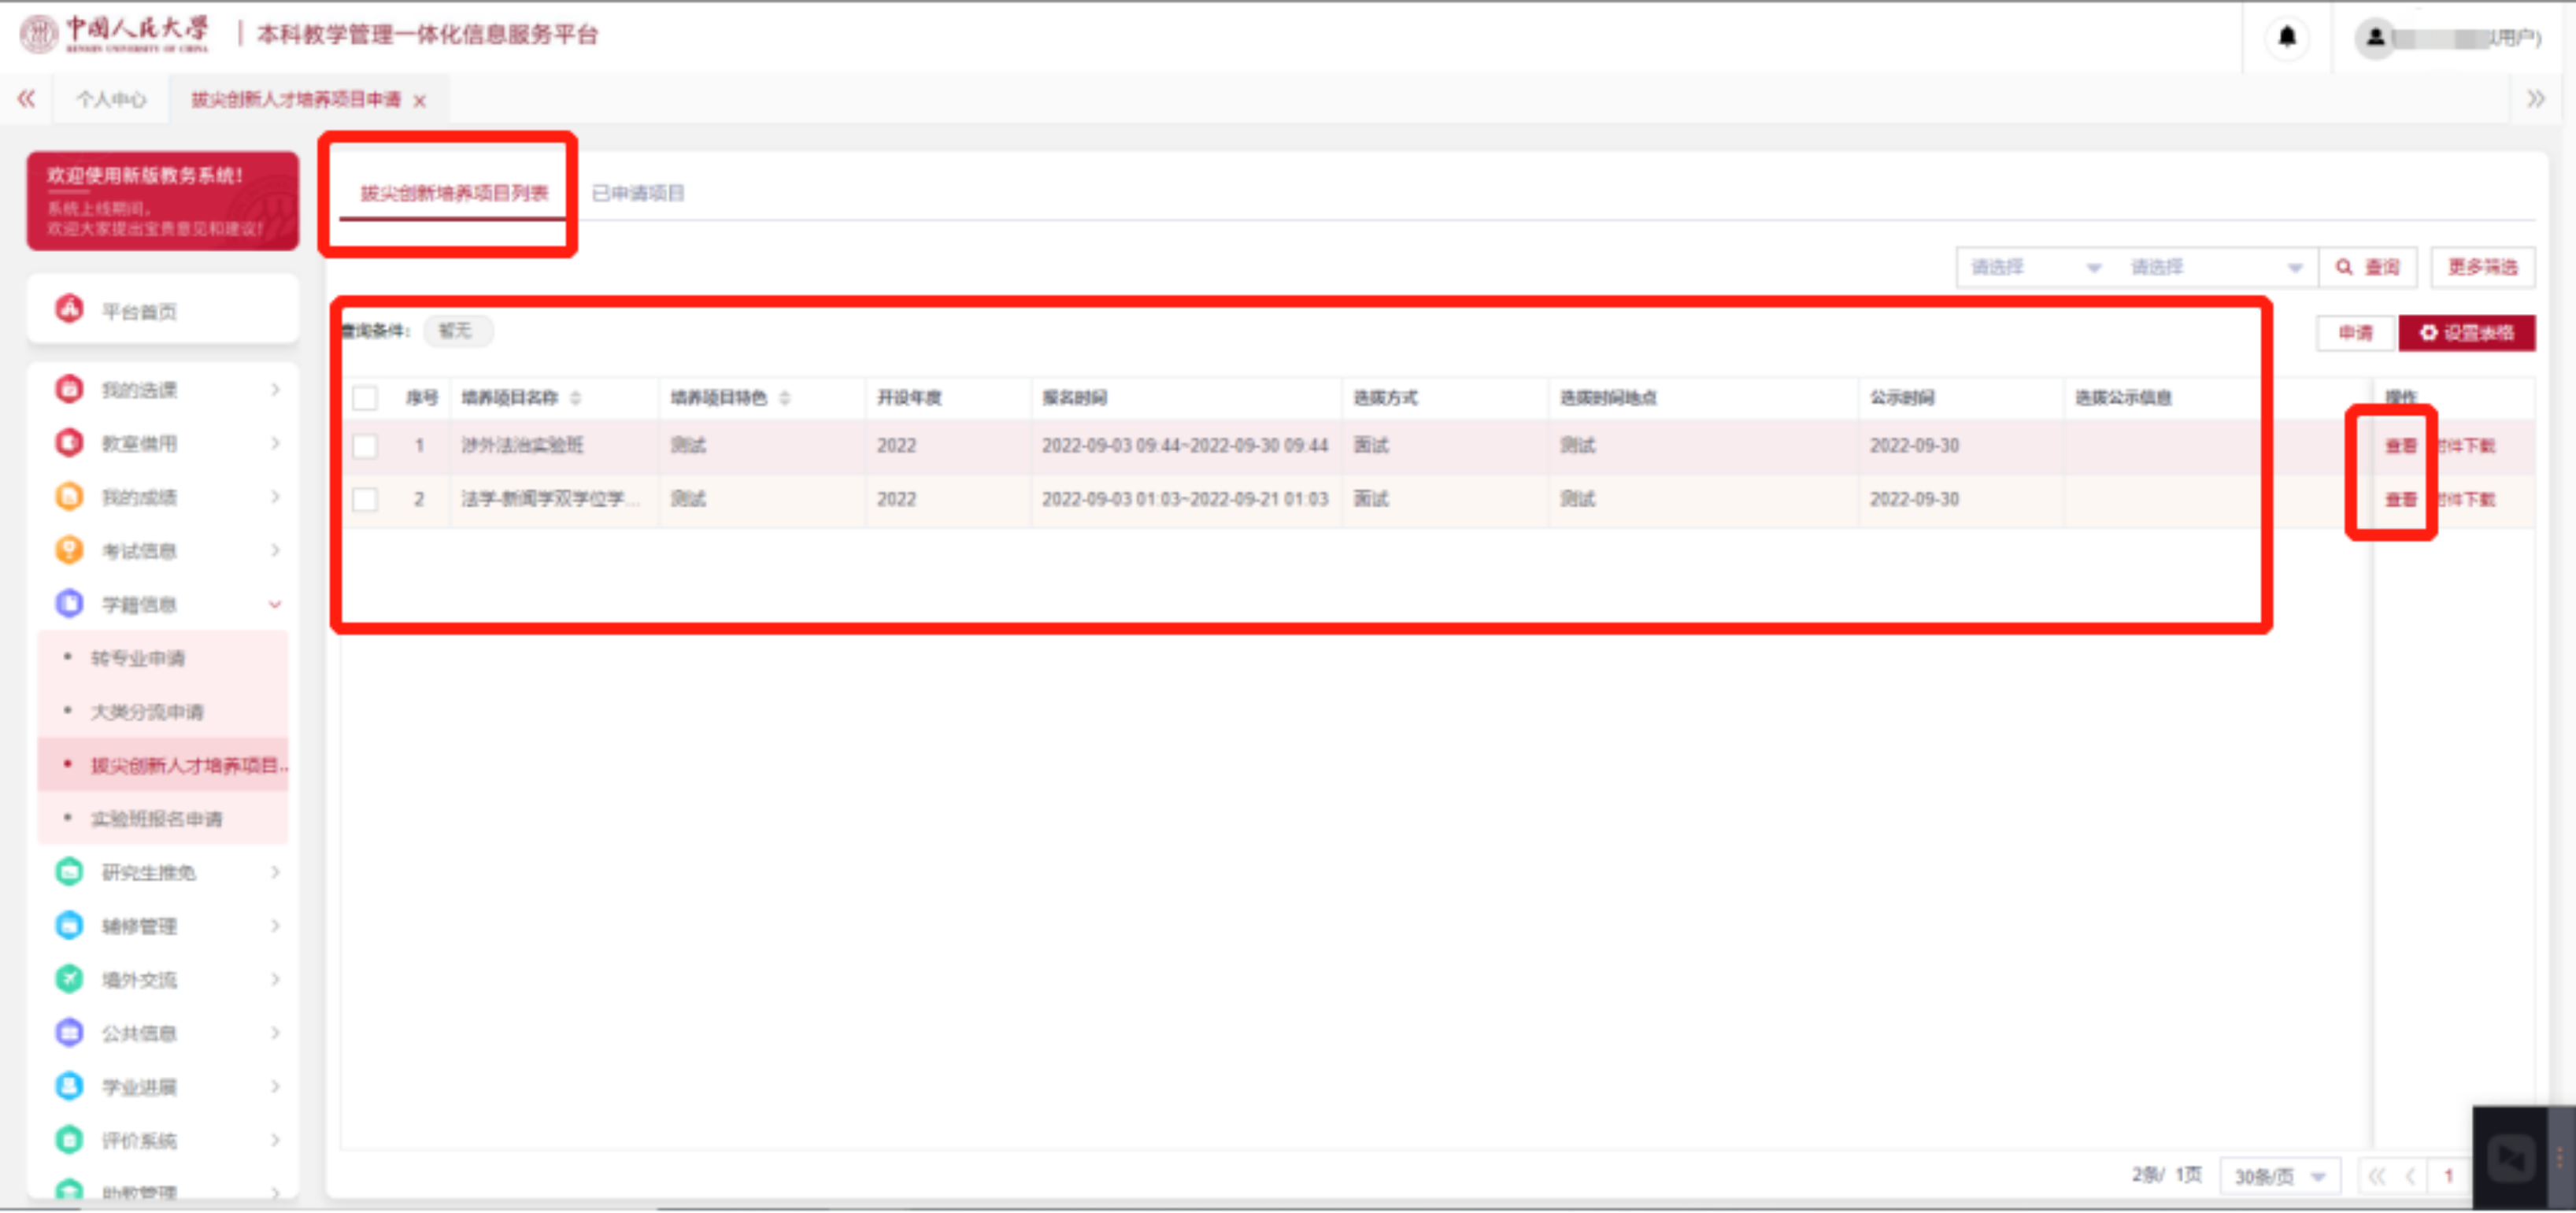The image size is (2576, 1213).
Task: Collapse tabs with left double-arrow icon
Action: pos(27,99)
